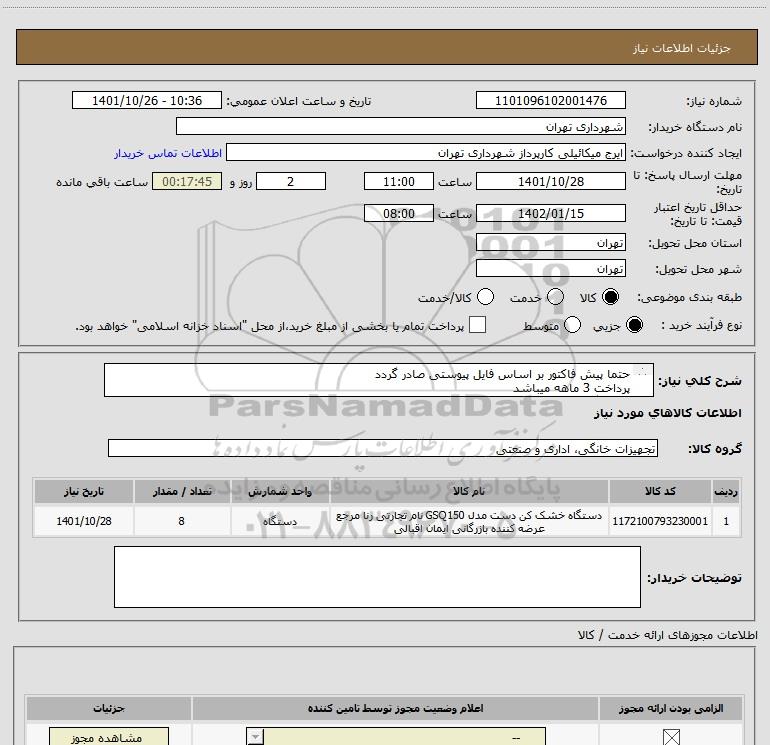770x745 pixels.
Task: Click the شماره نیاز field 1101096102001476
Action: point(550,100)
